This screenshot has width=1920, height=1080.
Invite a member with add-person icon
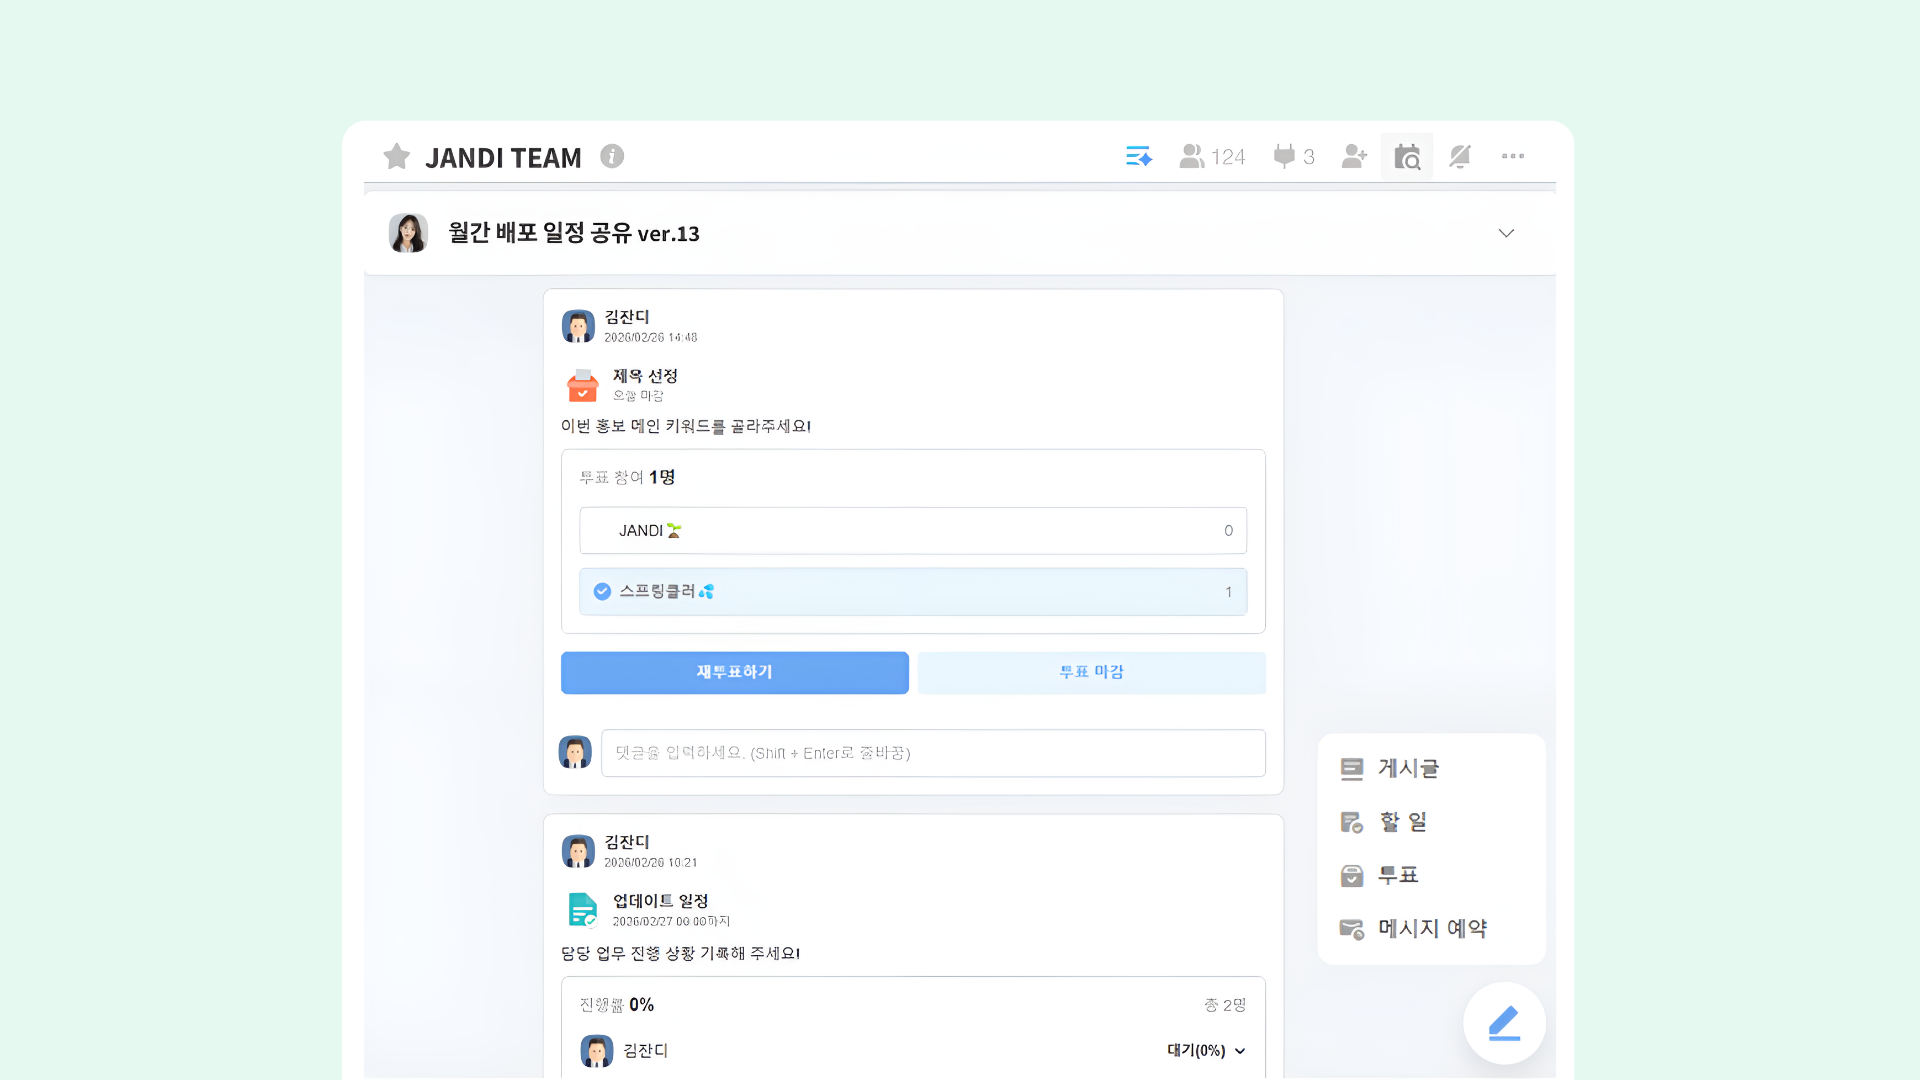[1354, 156]
